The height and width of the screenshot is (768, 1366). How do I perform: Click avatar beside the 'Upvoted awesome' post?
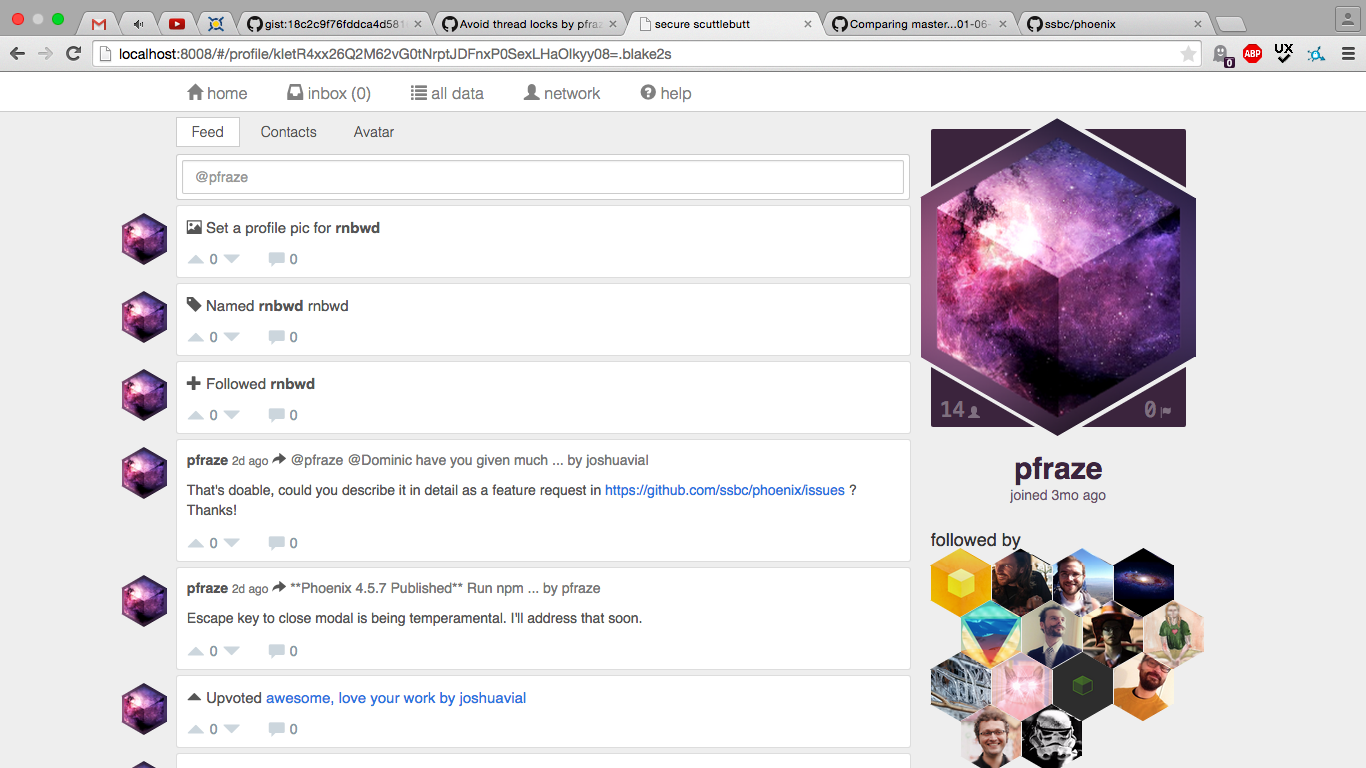[144, 709]
